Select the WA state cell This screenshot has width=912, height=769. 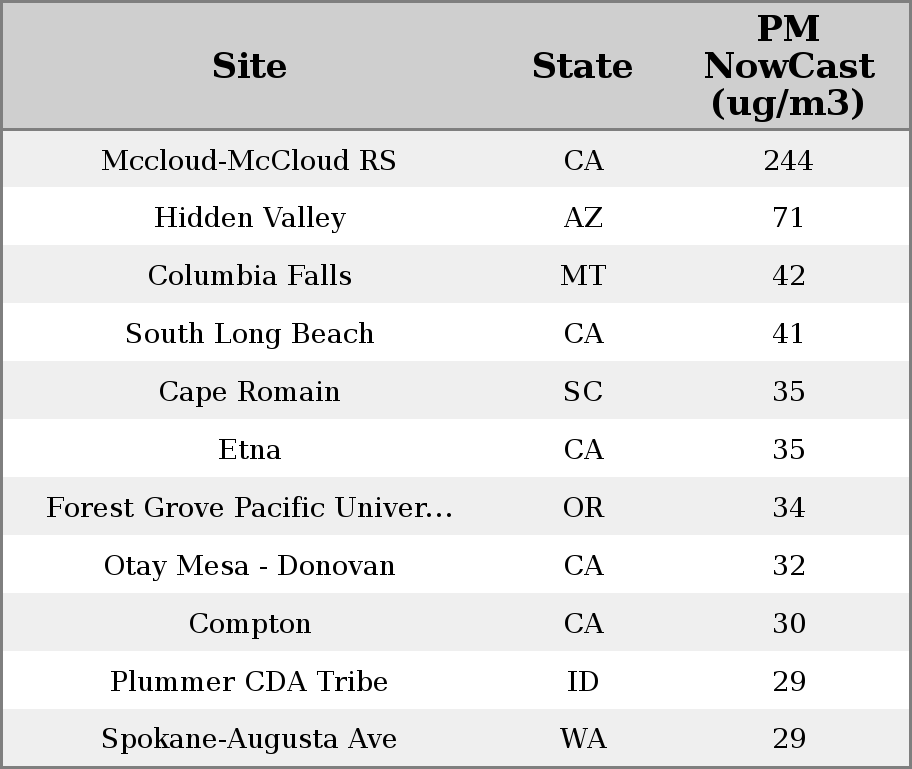[583, 739]
